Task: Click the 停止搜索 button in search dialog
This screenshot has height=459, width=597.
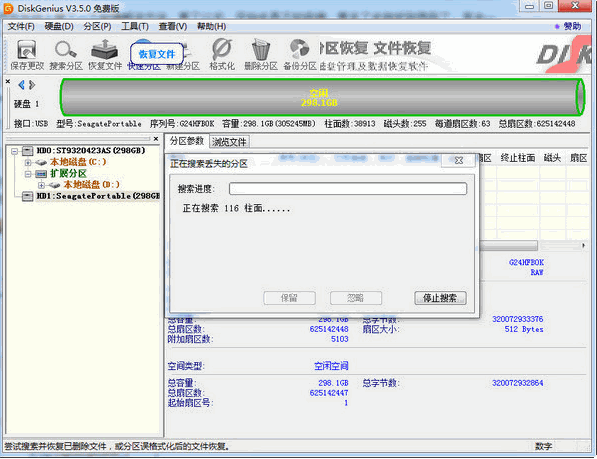Action: [440, 298]
